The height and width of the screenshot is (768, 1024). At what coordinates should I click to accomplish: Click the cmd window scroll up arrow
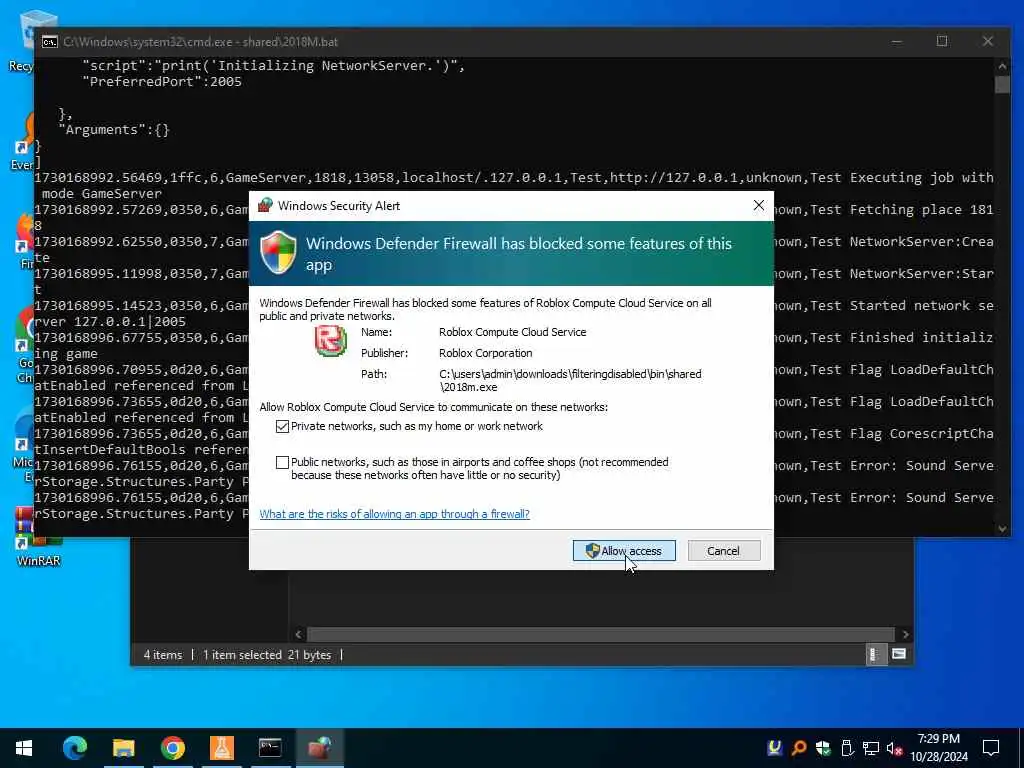[1002, 65]
